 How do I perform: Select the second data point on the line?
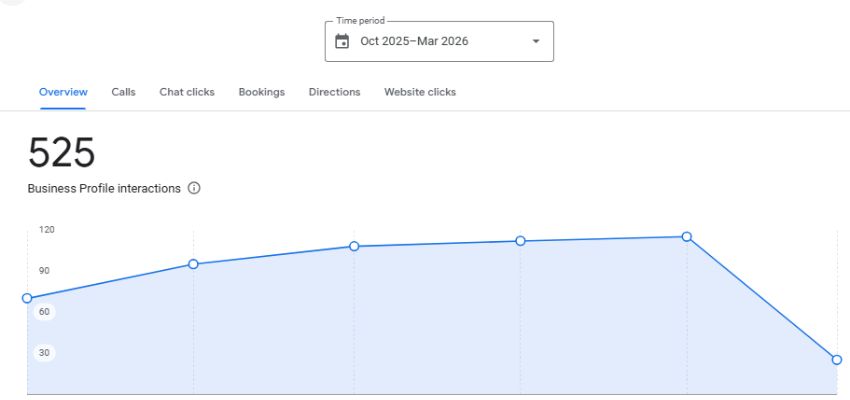[x=193, y=264]
